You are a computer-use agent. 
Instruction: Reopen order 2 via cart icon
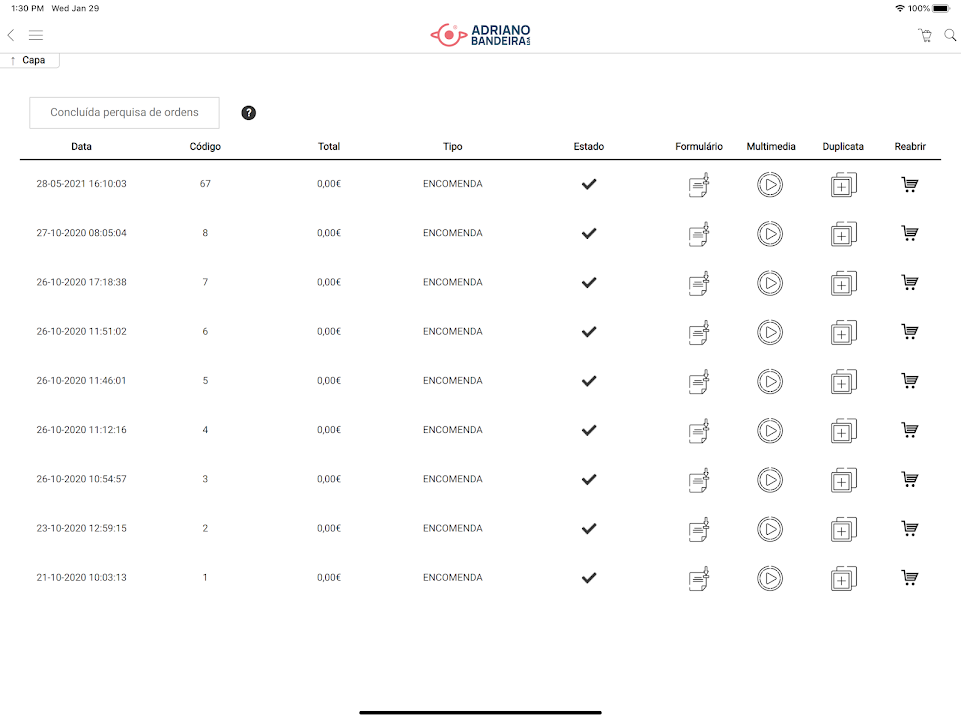click(x=909, y=528)
